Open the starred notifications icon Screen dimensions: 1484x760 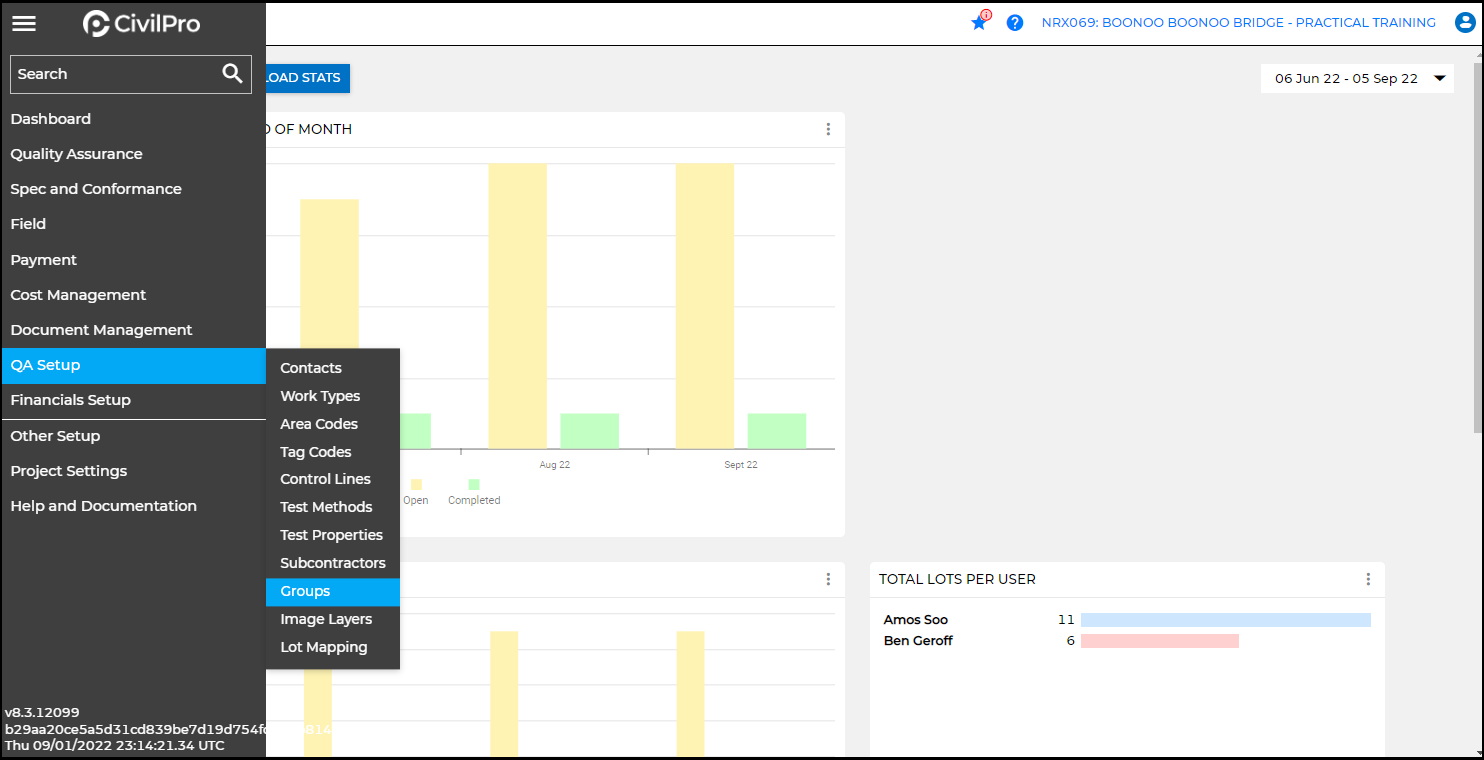point(979,22)
